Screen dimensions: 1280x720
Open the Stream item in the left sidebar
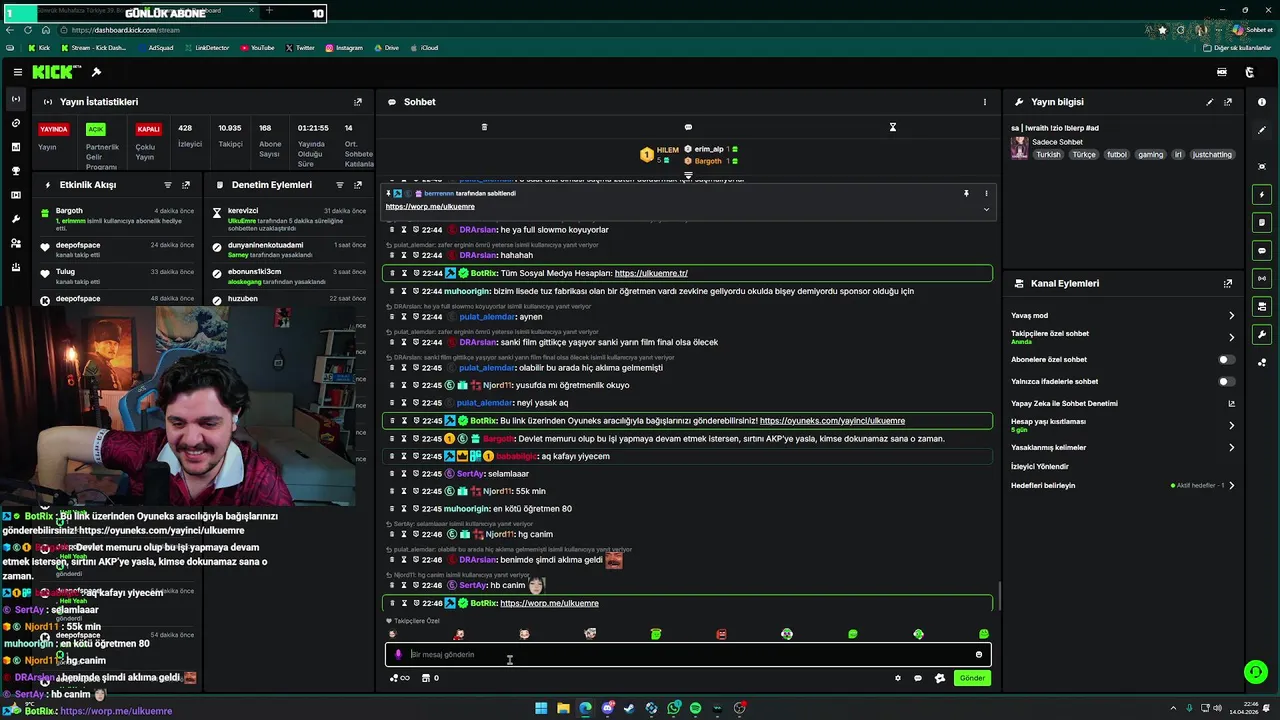15,99
